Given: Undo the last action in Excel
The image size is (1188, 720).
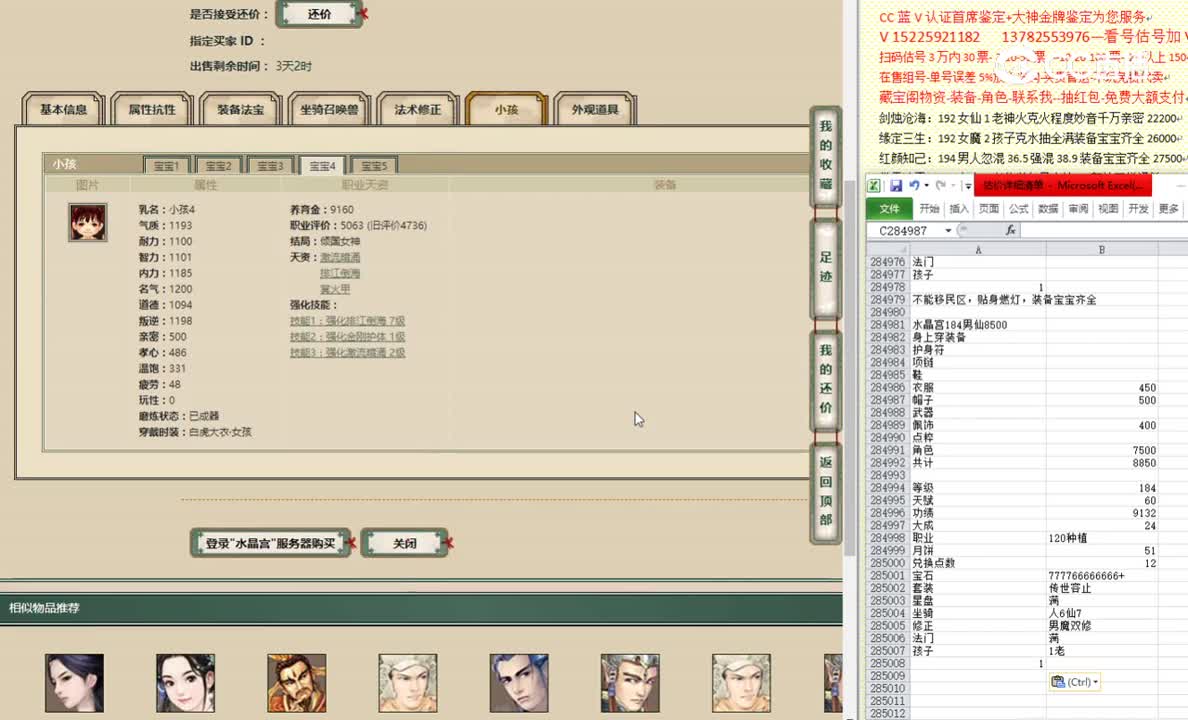Looking at the screenshot, I should click(914, 186).
